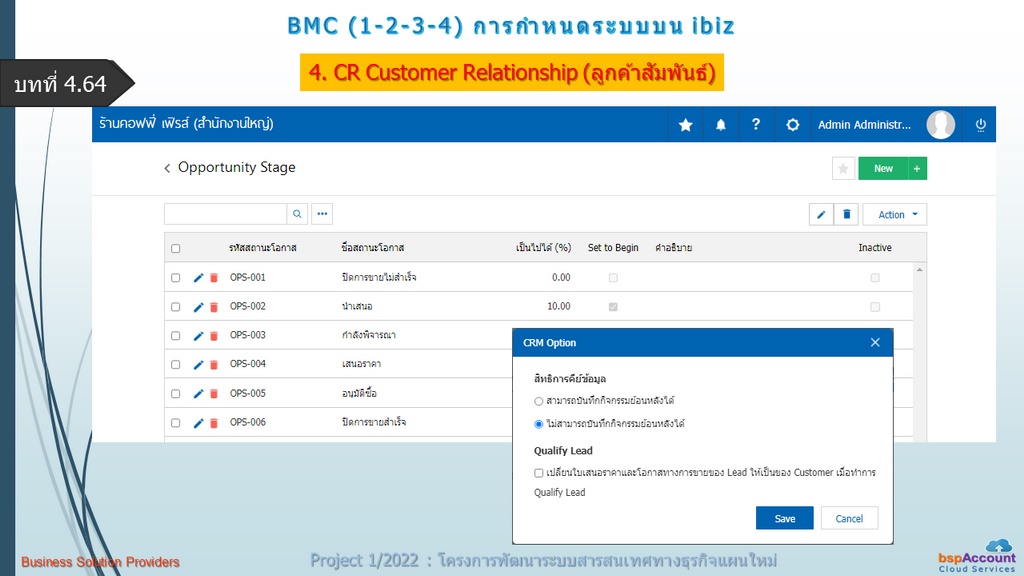Click stage name นำเสนอ
The width and height of the screenshot is (1024, 576).
coord(357,306)
